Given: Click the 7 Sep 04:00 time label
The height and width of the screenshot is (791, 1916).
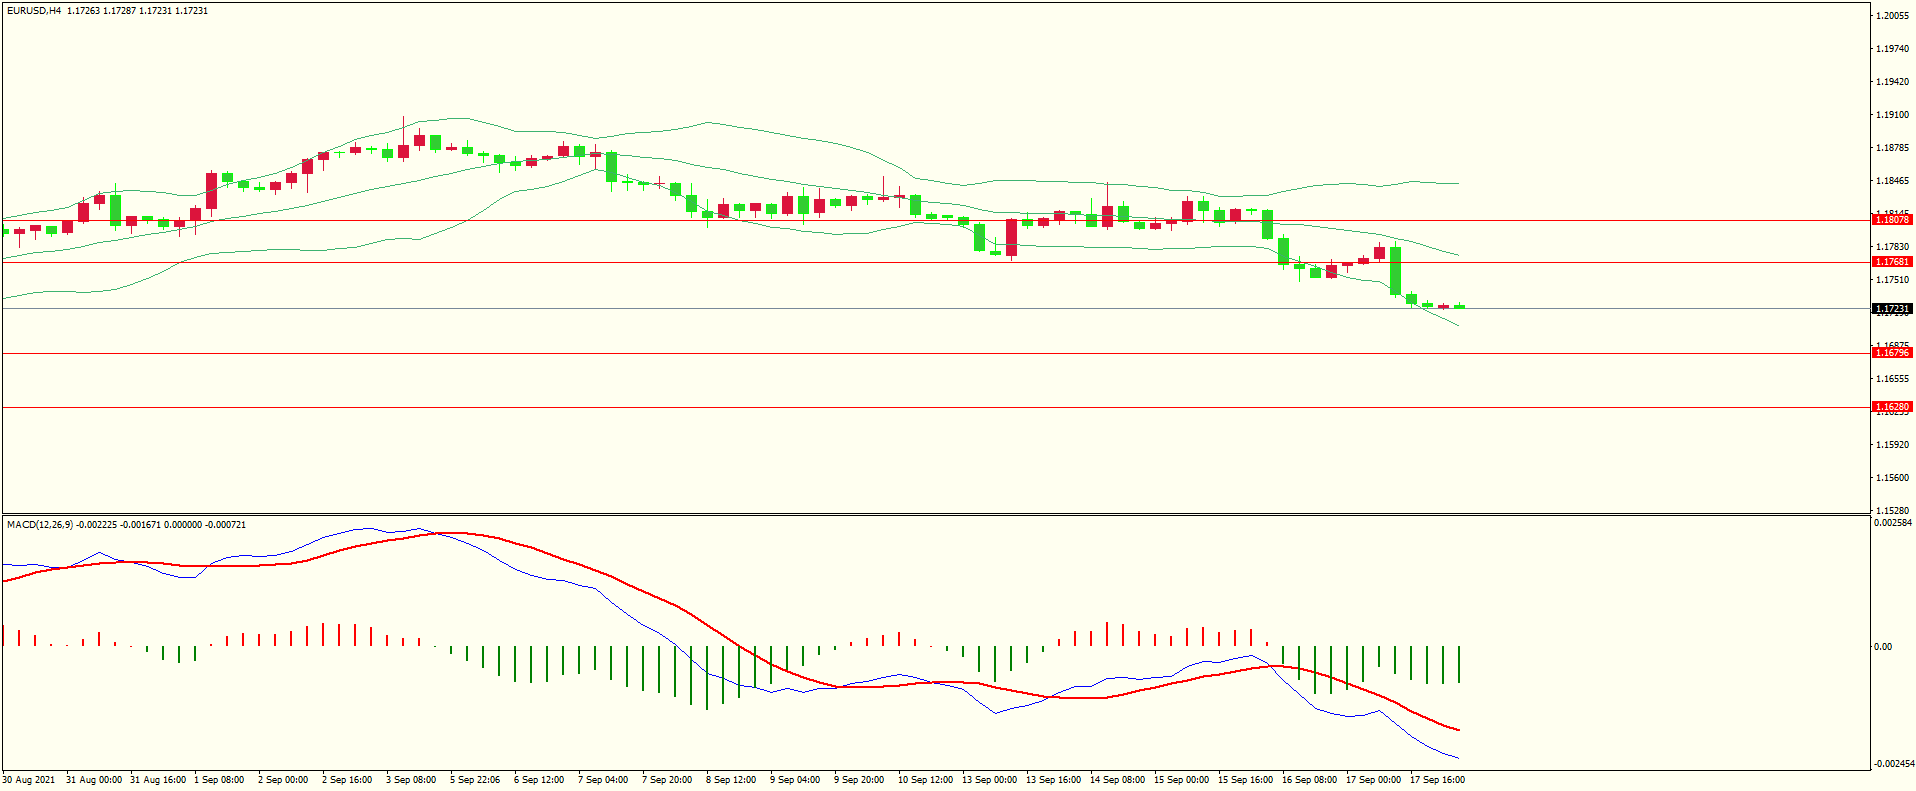Looking at the screenshot, I should [603, 780].
